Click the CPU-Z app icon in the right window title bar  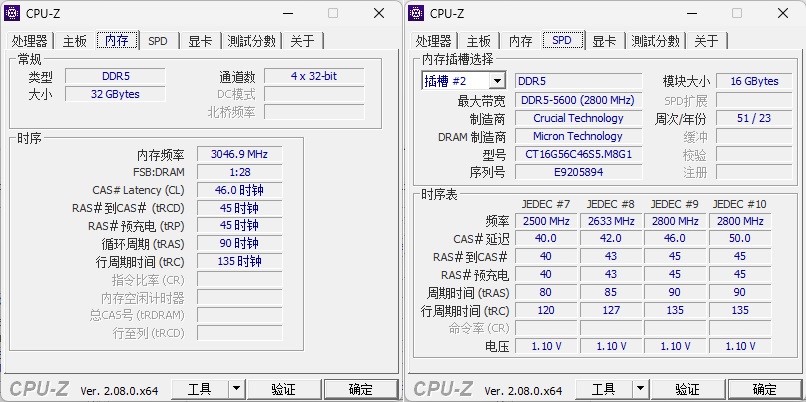point(418,13)
